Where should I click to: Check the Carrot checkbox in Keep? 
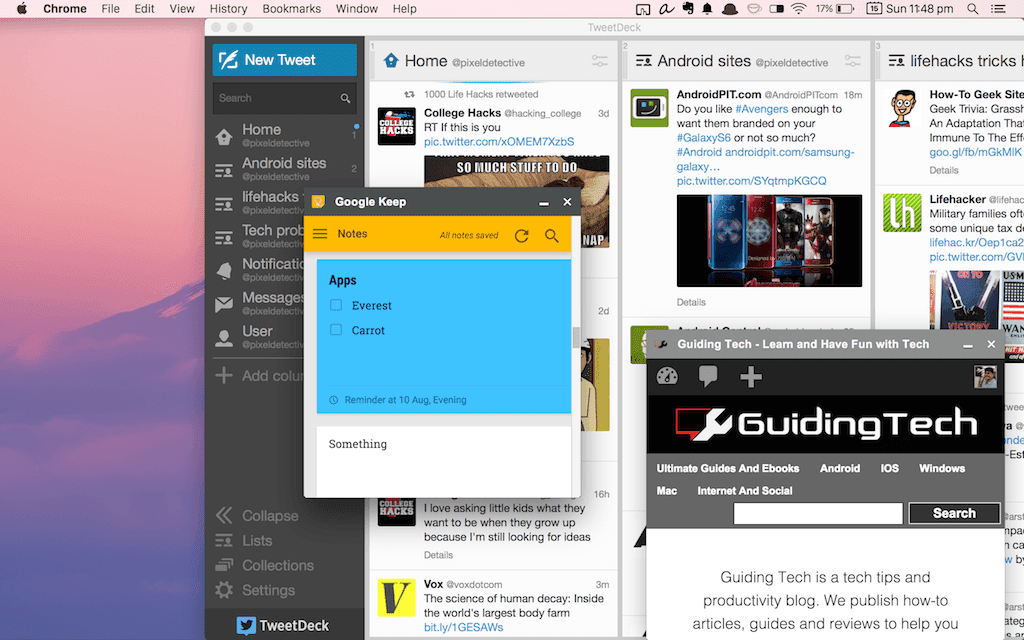pos(336,330)
